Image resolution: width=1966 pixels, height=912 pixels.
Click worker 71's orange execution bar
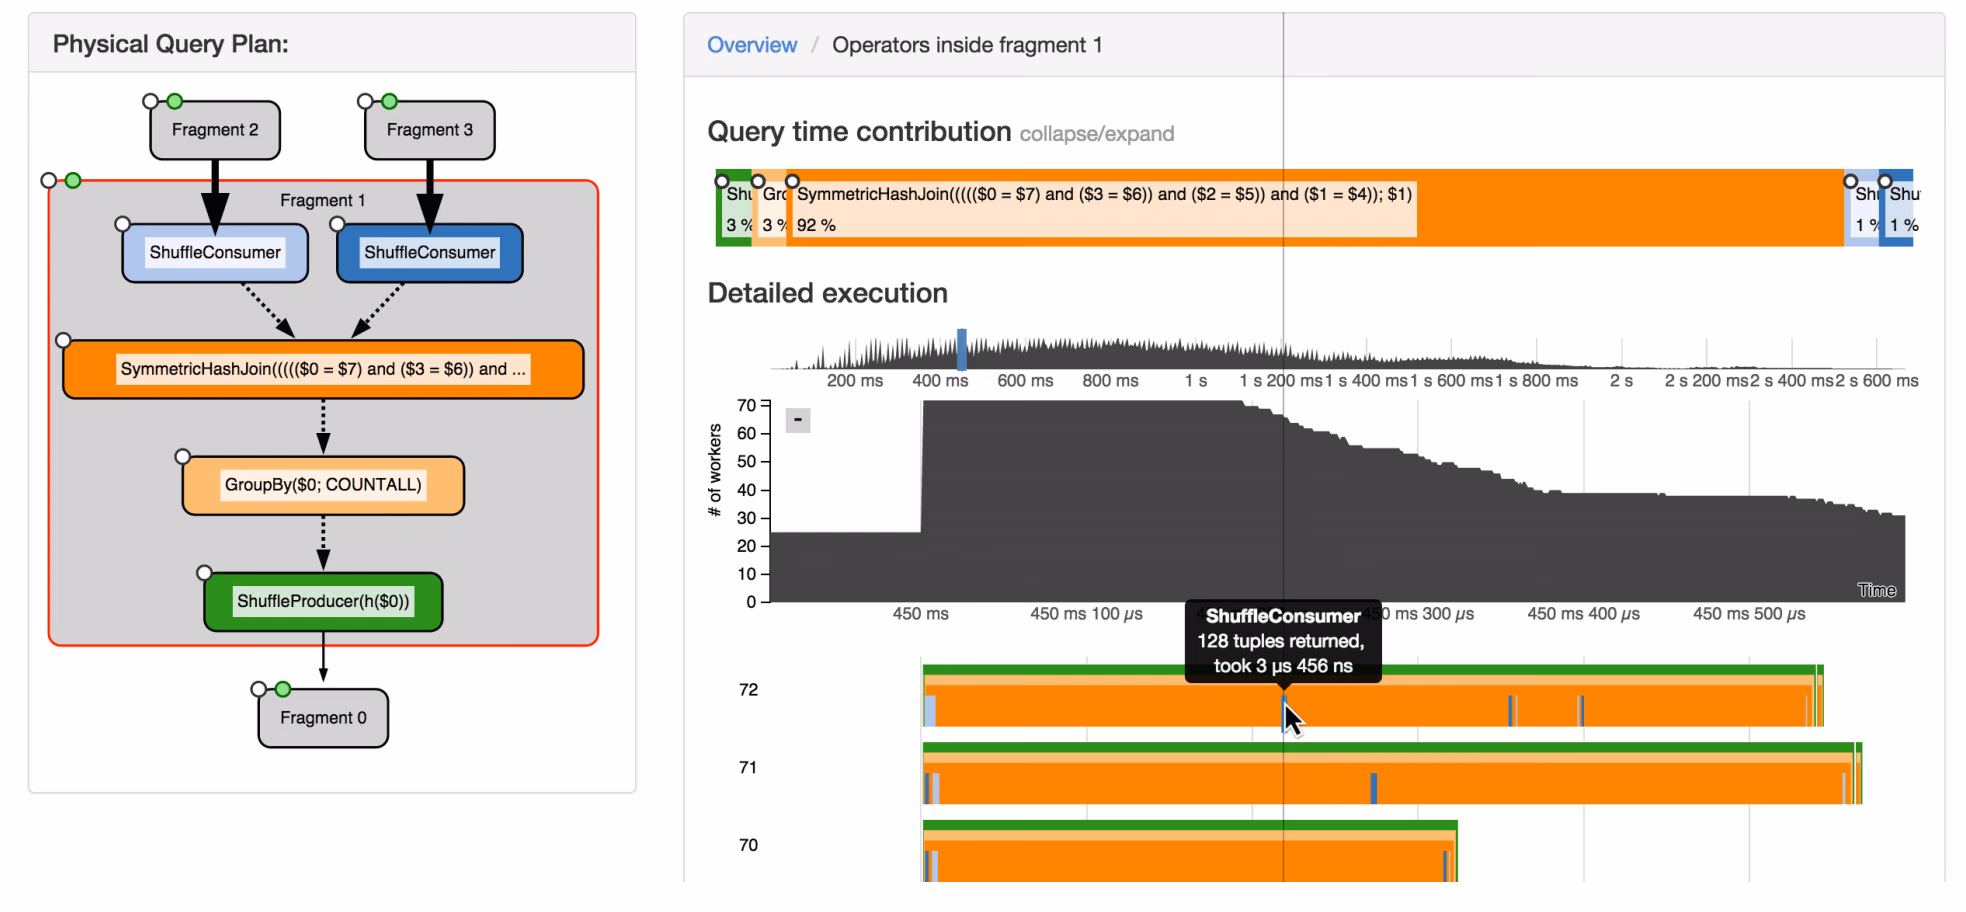point(1388,783)
